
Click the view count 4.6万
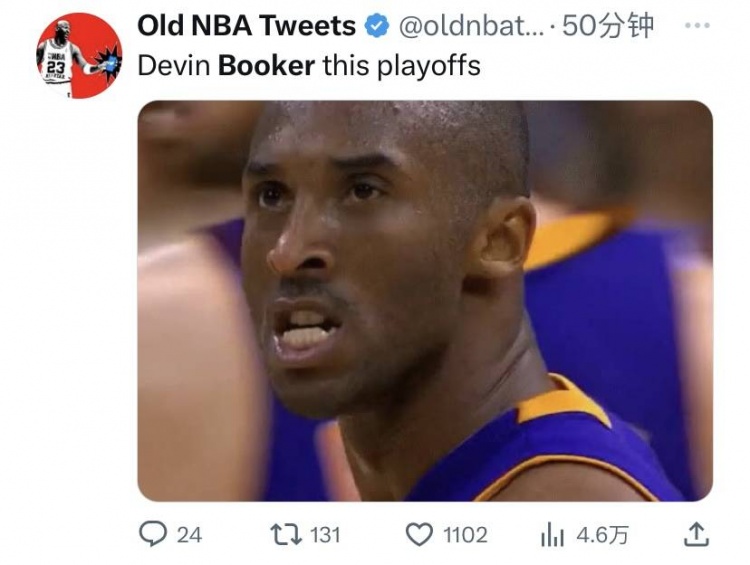(x=602, y=535)
